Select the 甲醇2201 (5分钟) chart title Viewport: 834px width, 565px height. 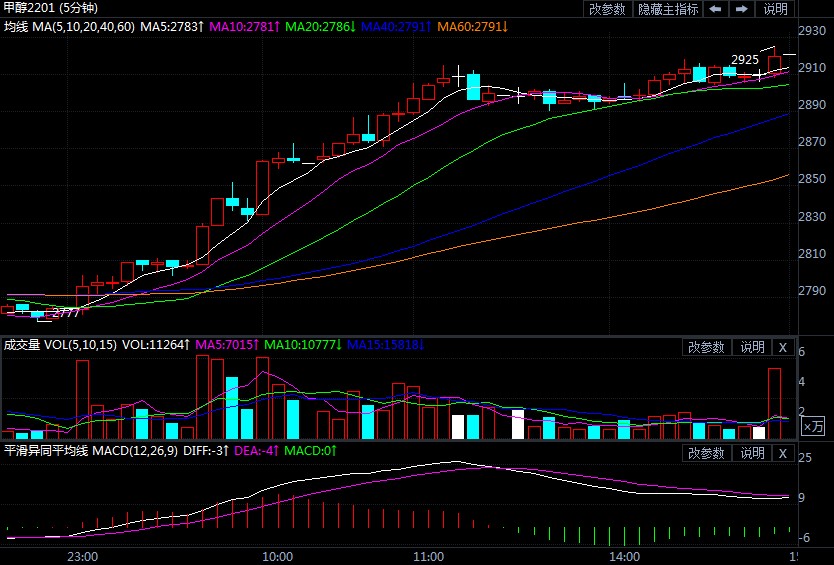click(x=48, y=7)
